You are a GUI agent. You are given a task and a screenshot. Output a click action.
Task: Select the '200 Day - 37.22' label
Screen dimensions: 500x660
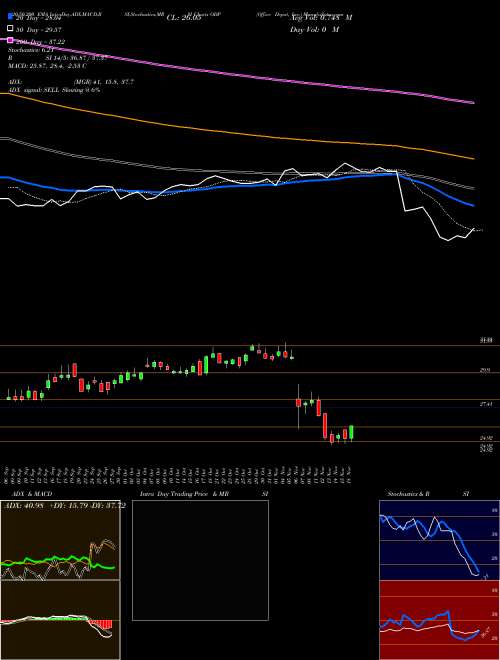pos(41,42)
